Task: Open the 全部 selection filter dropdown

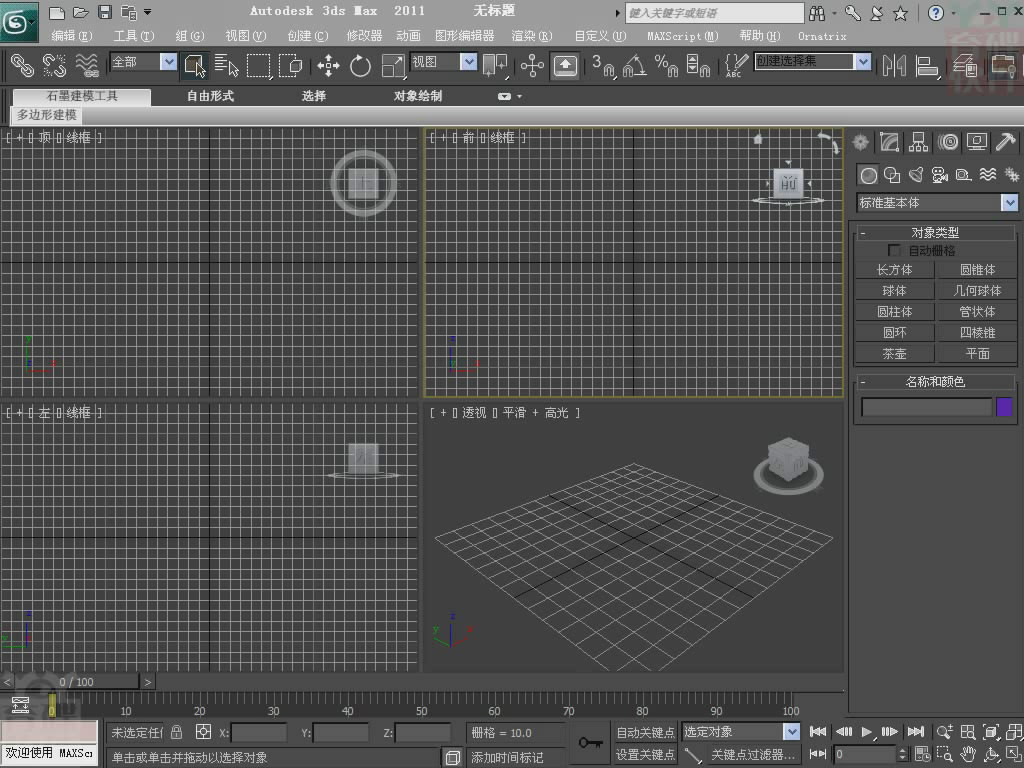Action: (x=168, y=61)
